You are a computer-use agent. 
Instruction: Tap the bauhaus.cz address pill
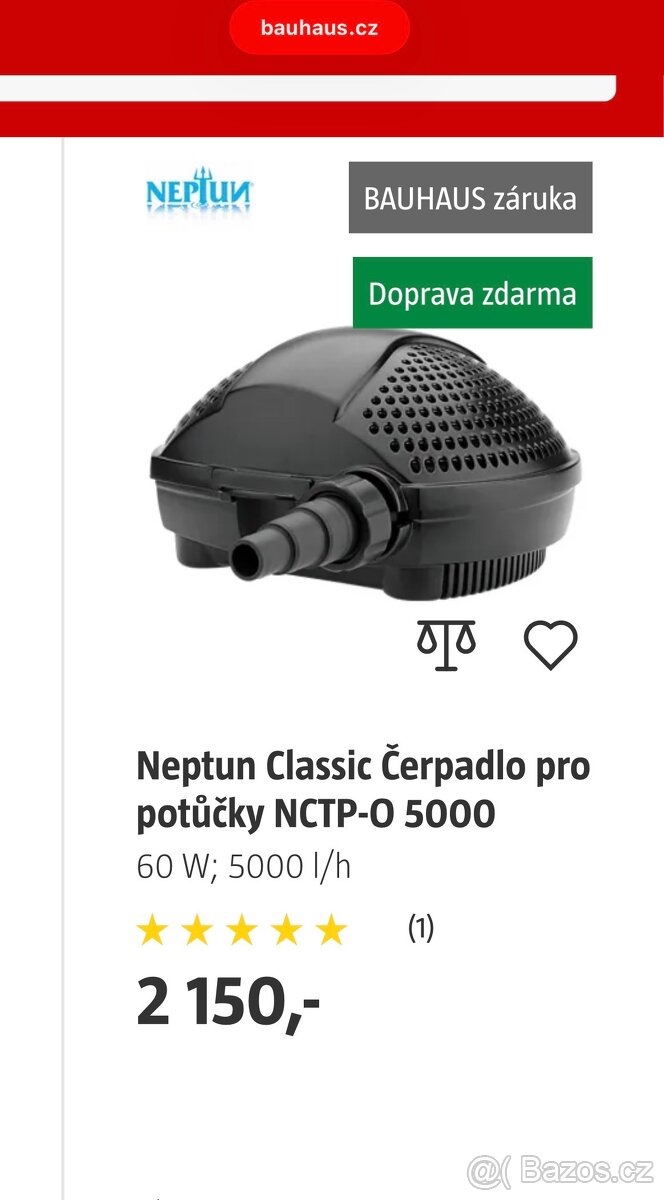click(x=320, y=28)
